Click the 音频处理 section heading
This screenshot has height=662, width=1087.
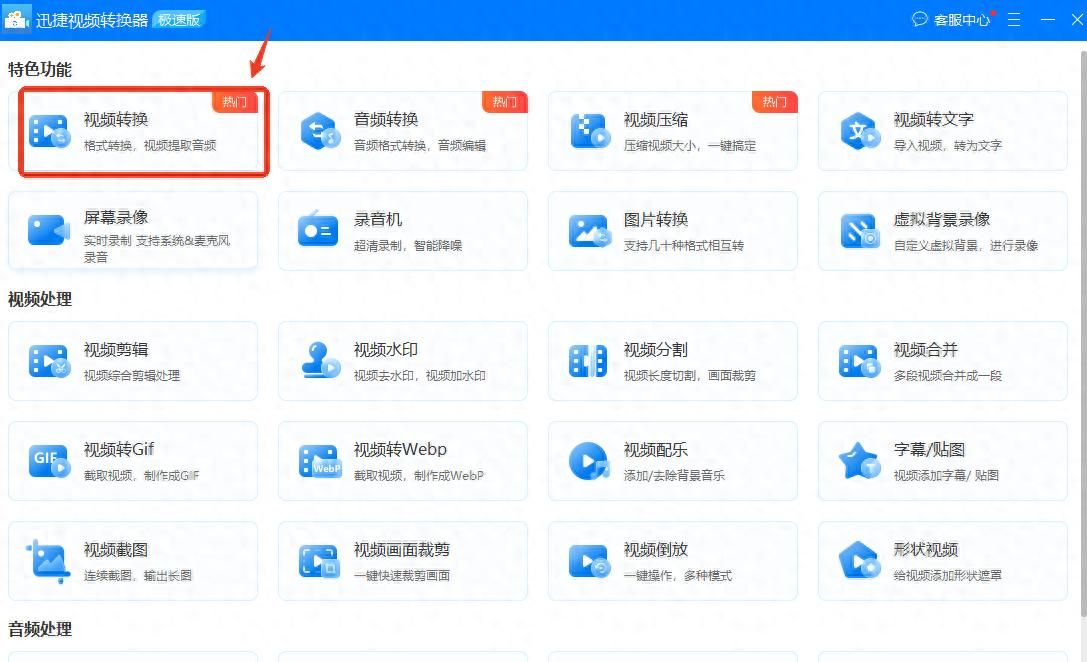[40, 629]
